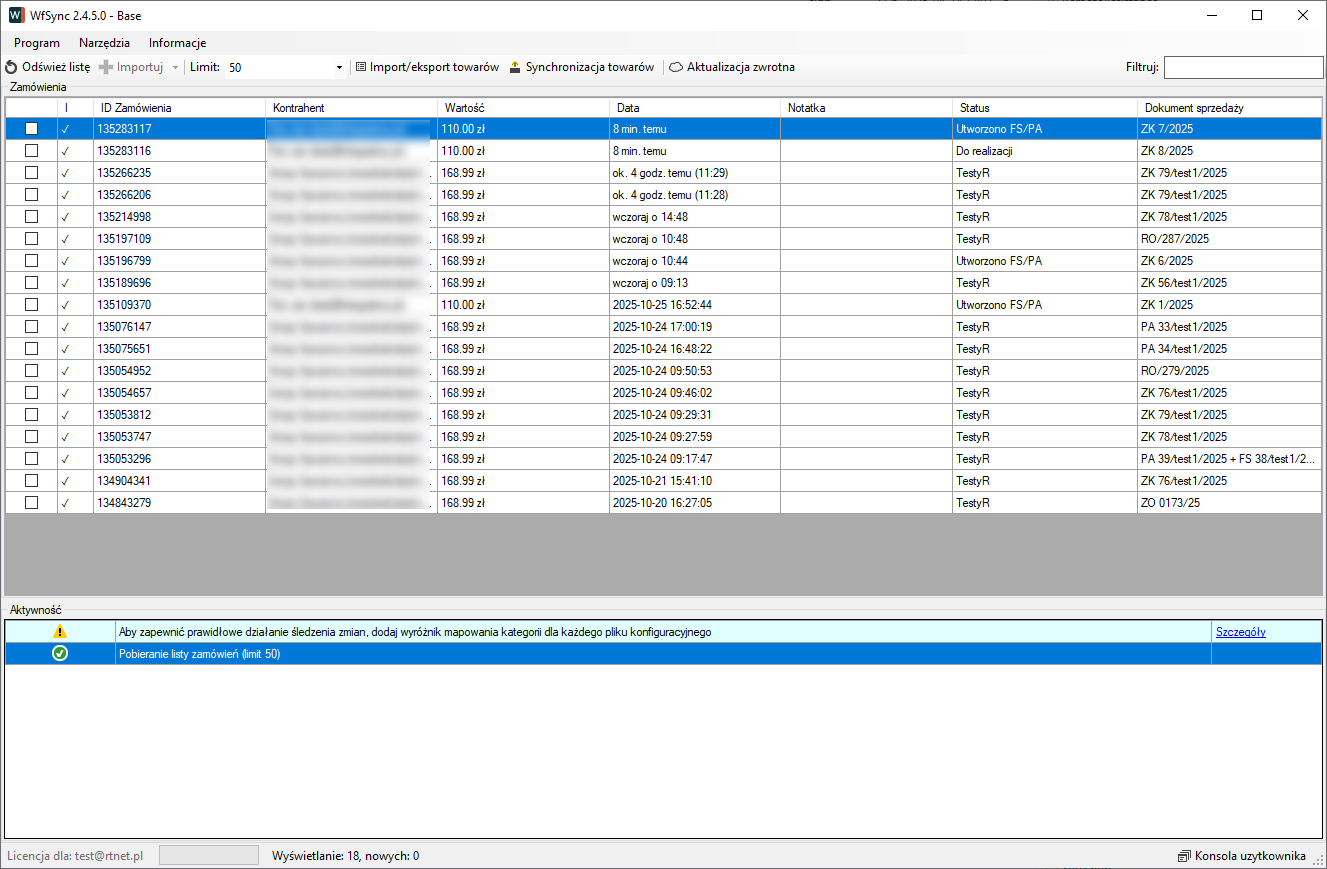1327x869 pixels.
Task: Click the progress bar in status bar
Action: (208, 856)
